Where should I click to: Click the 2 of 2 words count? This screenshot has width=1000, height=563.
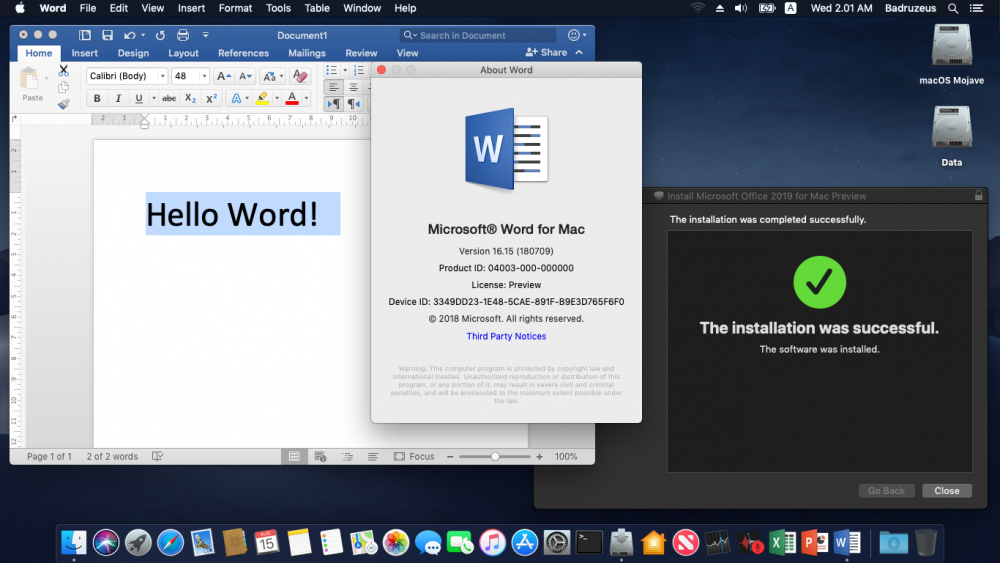(x=112, y=457)
